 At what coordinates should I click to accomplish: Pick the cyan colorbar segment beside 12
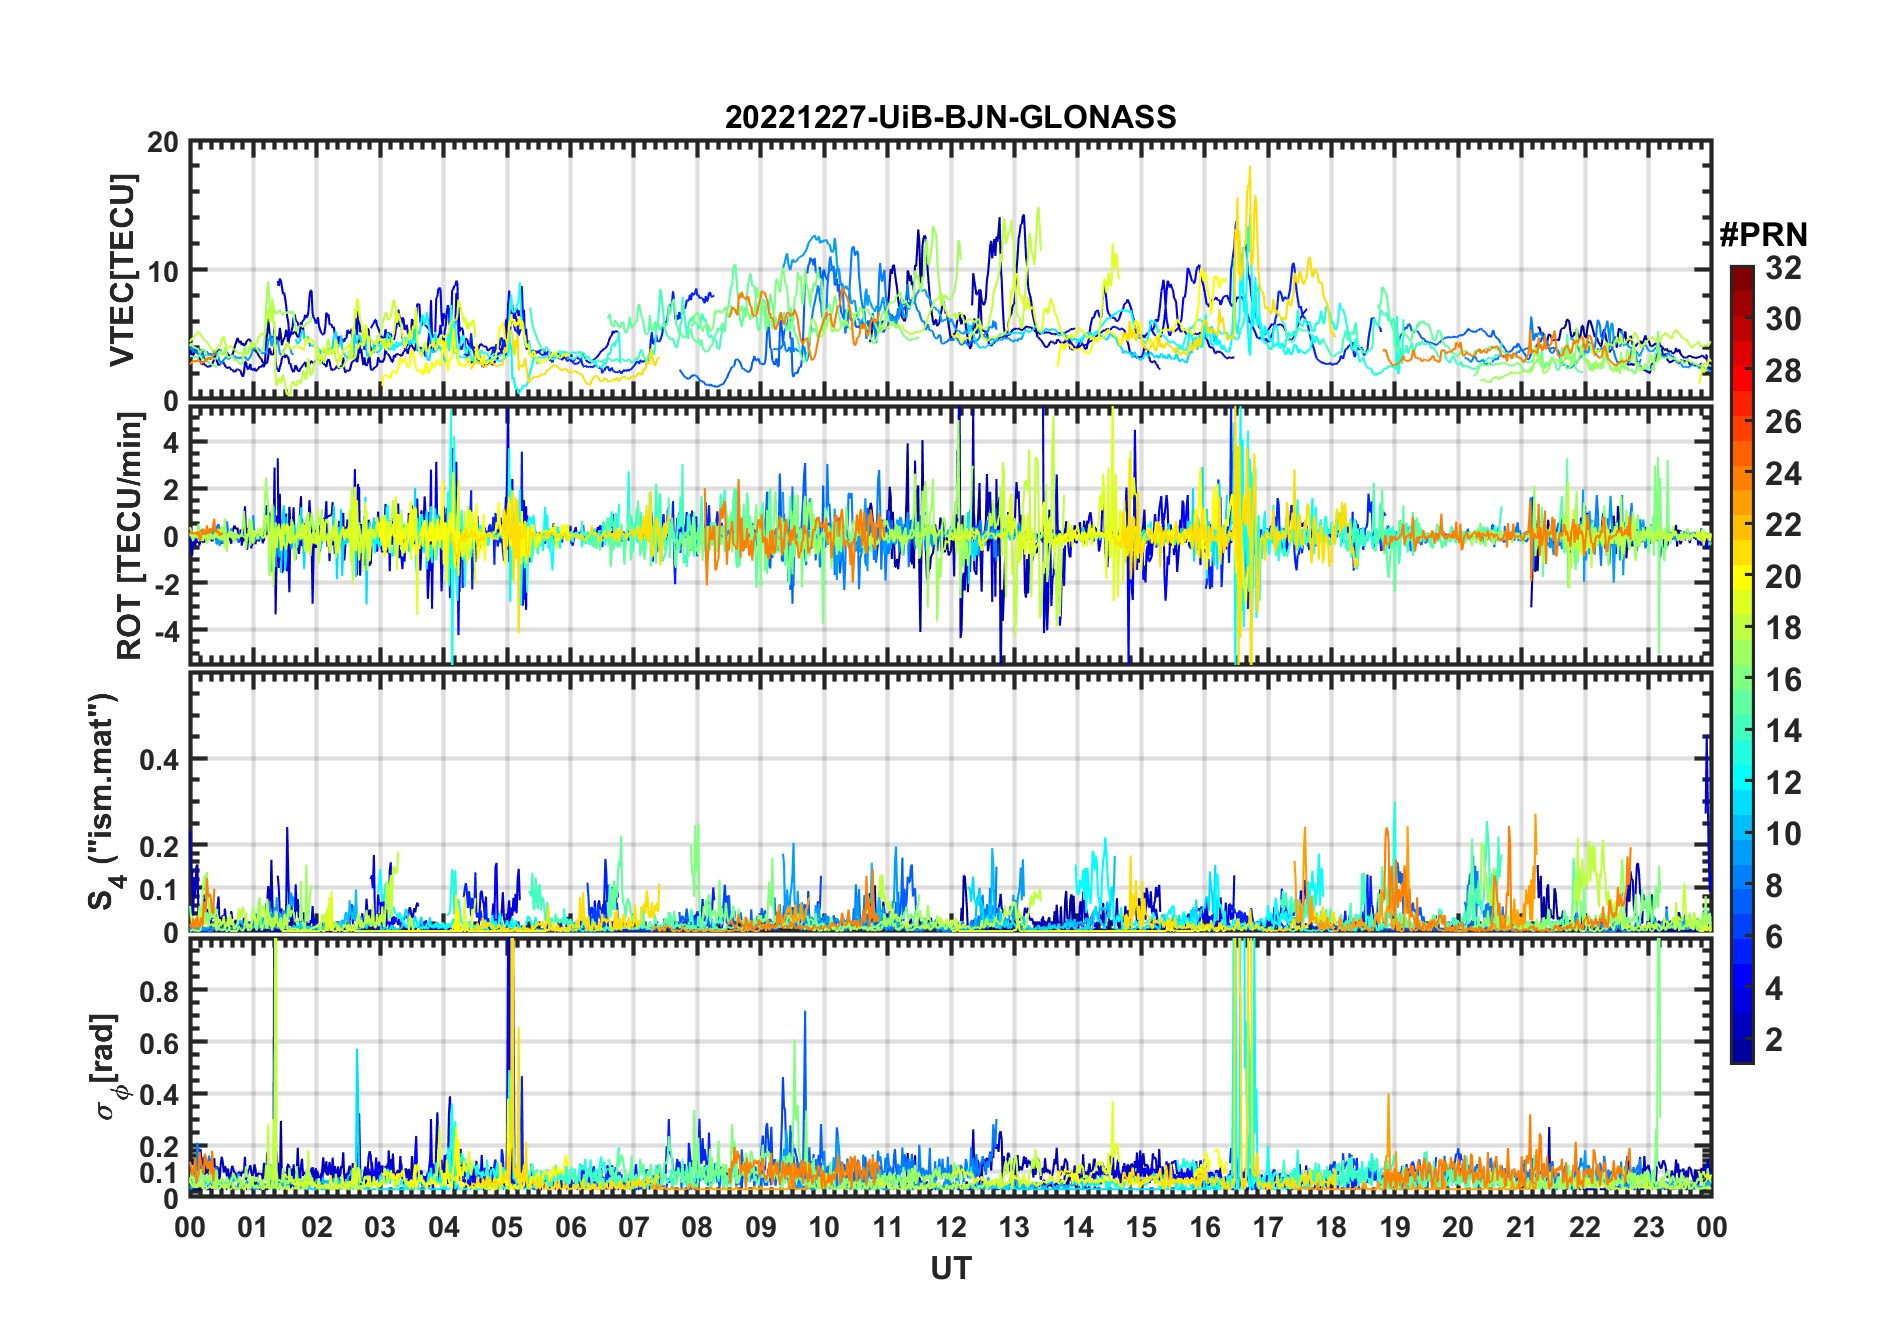tap(1741, 782)
